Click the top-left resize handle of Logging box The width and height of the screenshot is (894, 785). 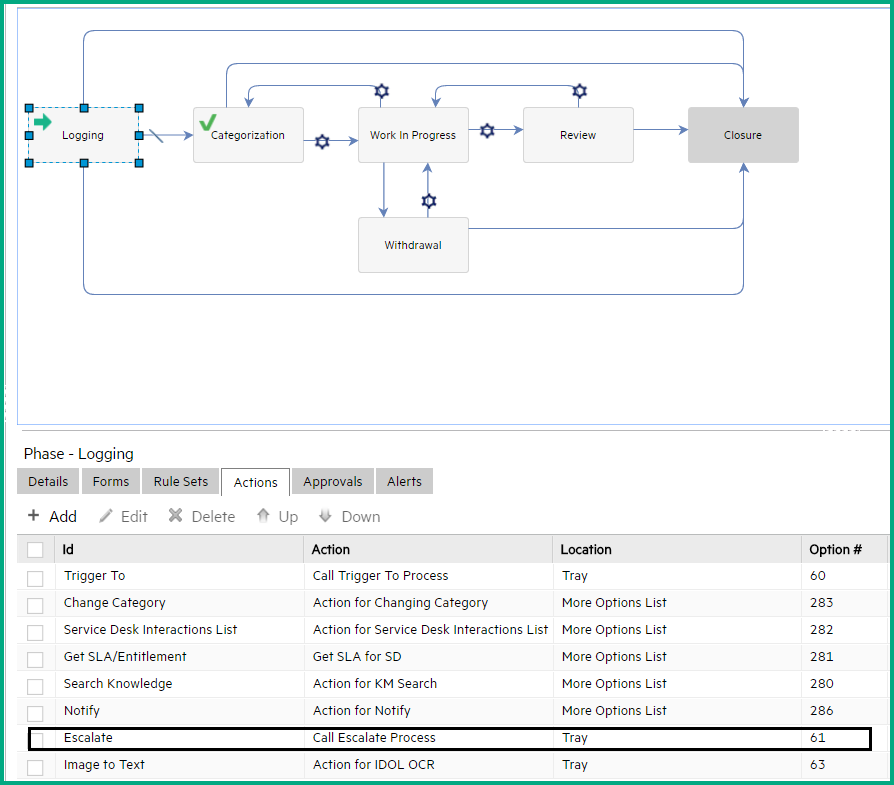click(x=29, y=108)
